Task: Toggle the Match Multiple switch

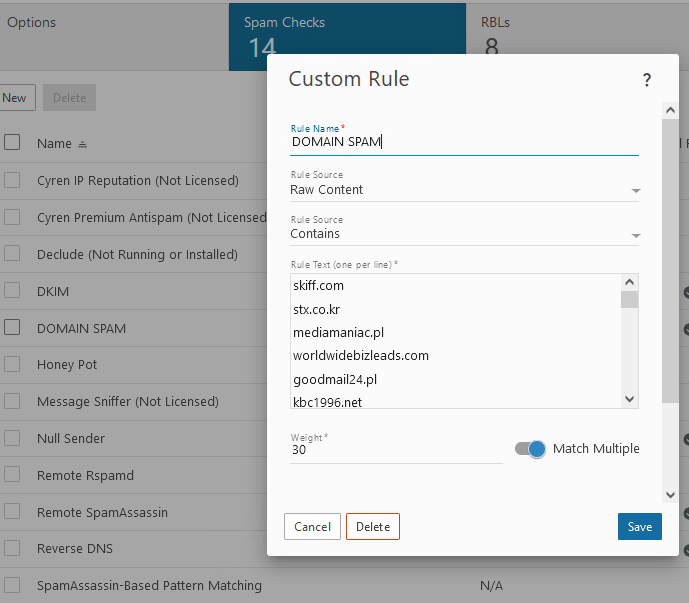Action: pyautogui.click(x=530, y=449)
